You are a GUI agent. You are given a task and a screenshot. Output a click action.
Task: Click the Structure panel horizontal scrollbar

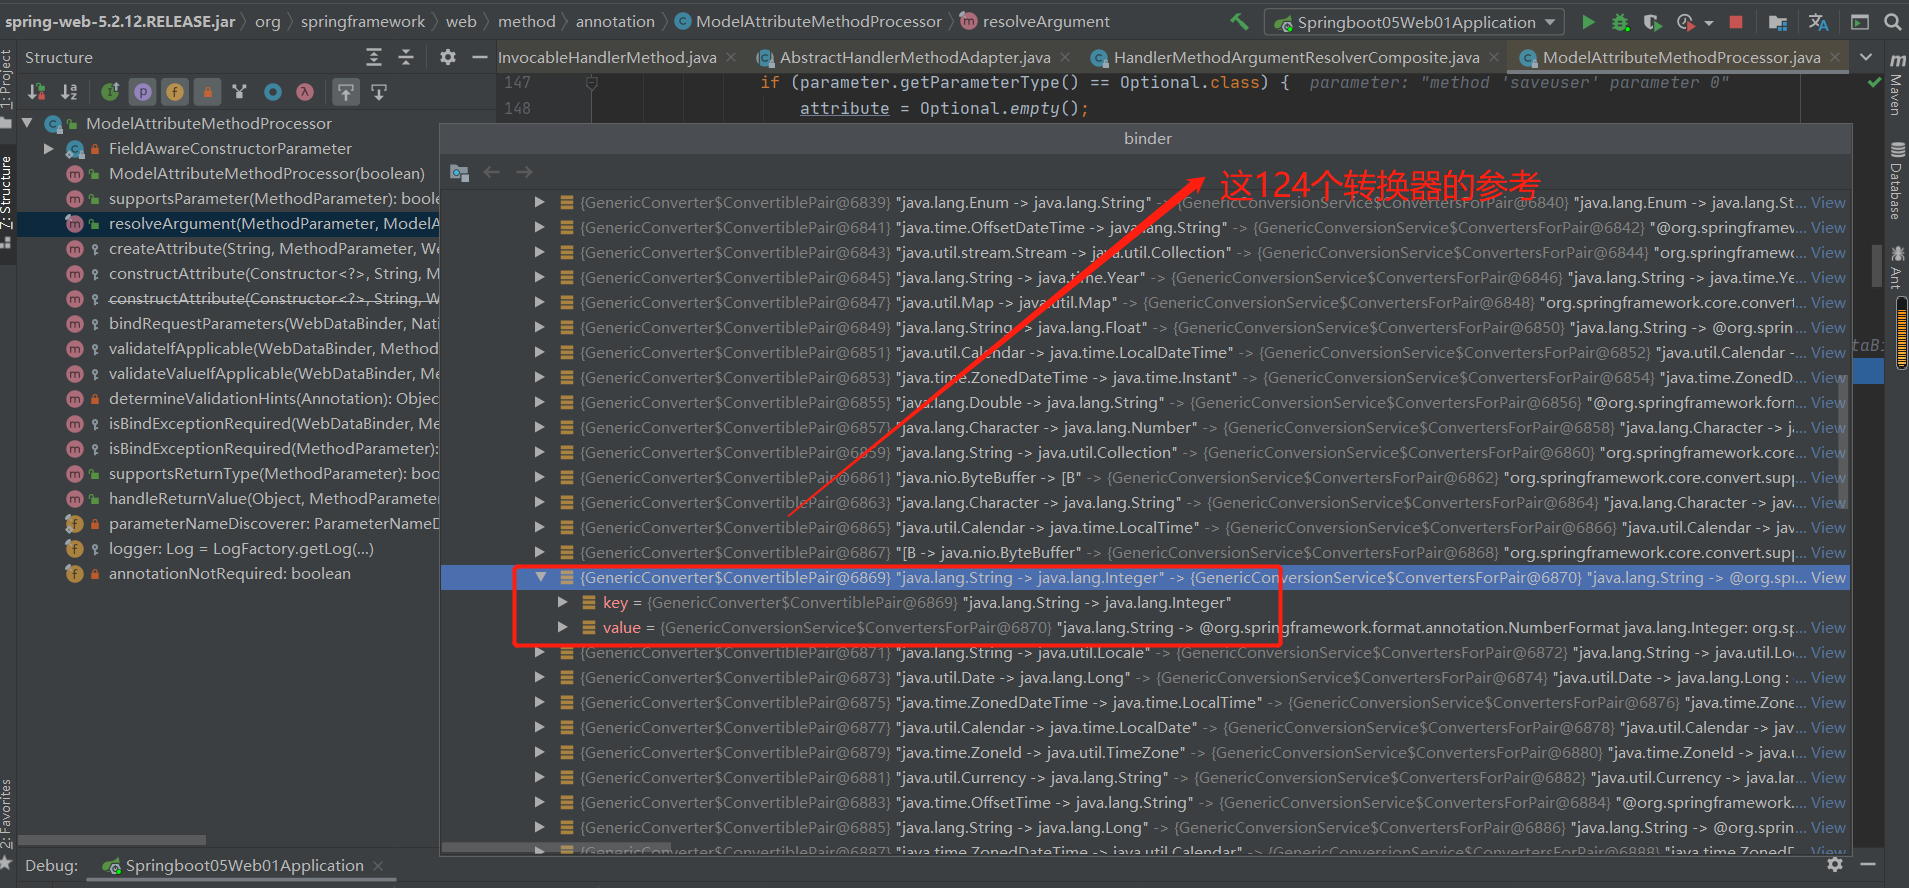[112, 840]
